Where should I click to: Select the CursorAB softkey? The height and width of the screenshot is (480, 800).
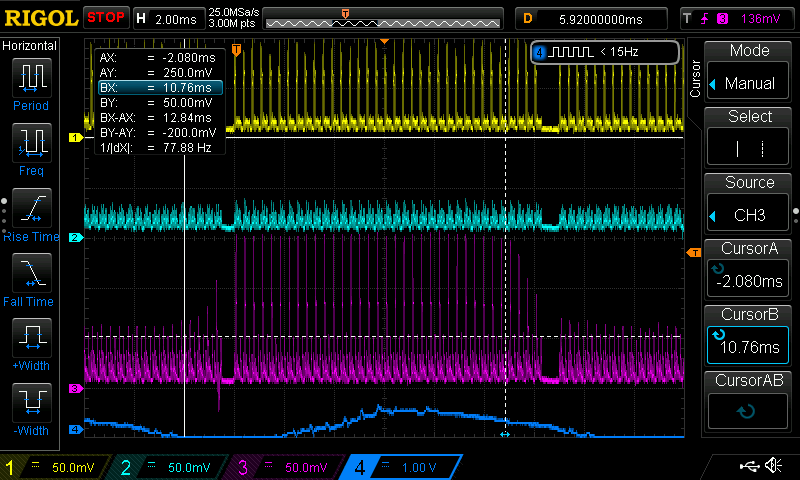click(x=749, y=400)
